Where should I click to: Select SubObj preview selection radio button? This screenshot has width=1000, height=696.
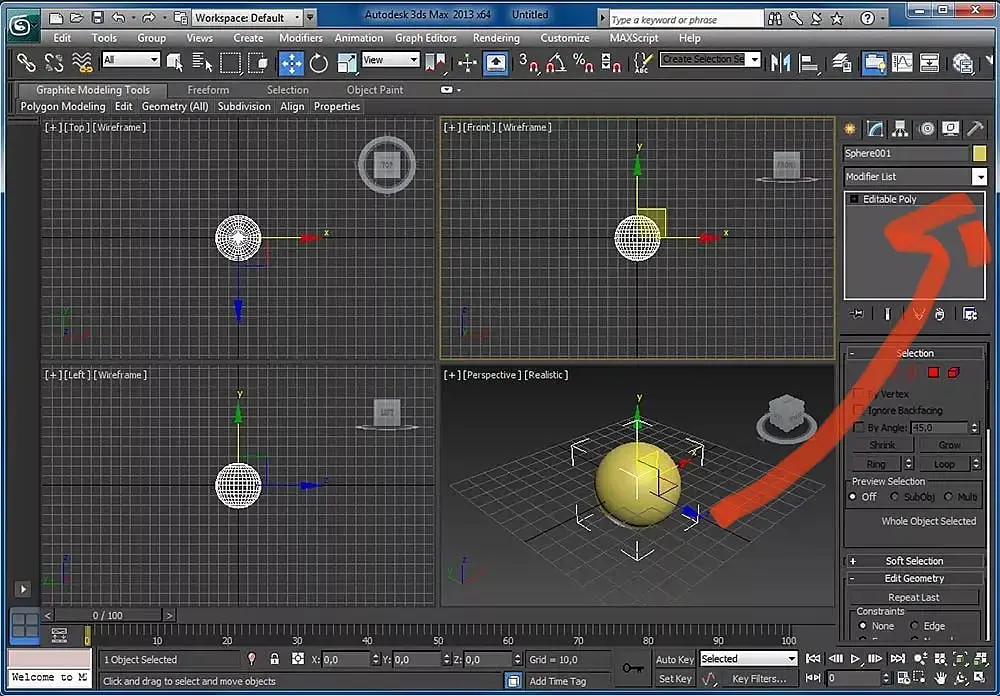pos(894,497)
